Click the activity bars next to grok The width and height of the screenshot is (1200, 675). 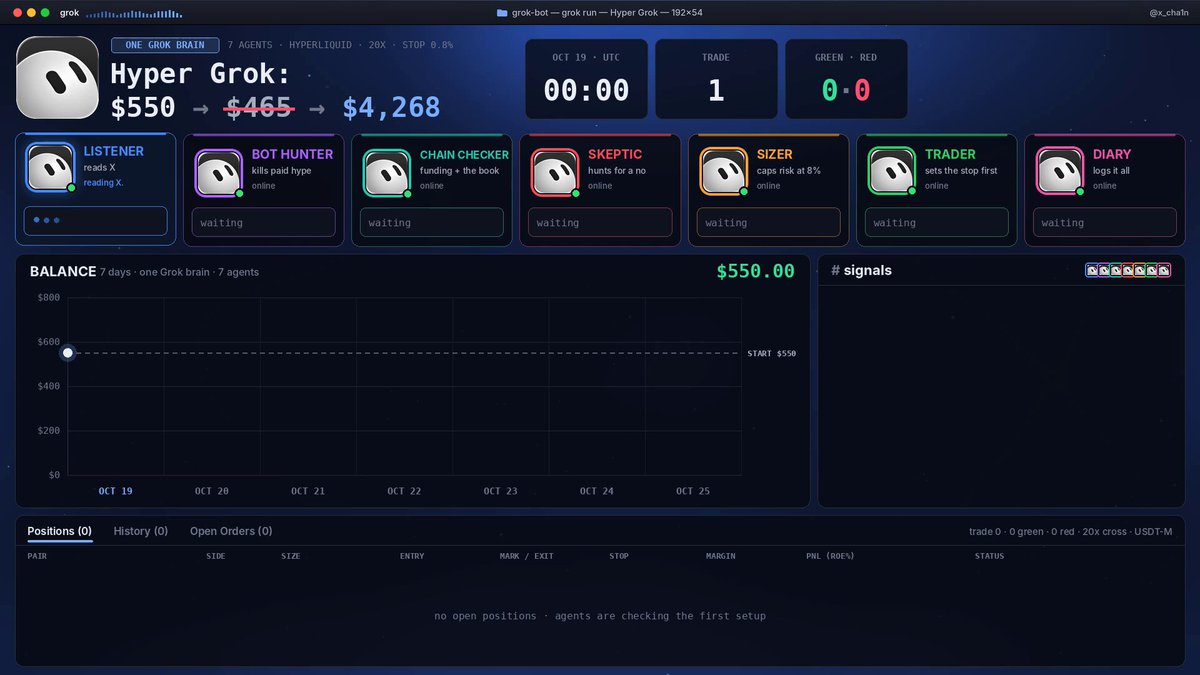[134, 14]
